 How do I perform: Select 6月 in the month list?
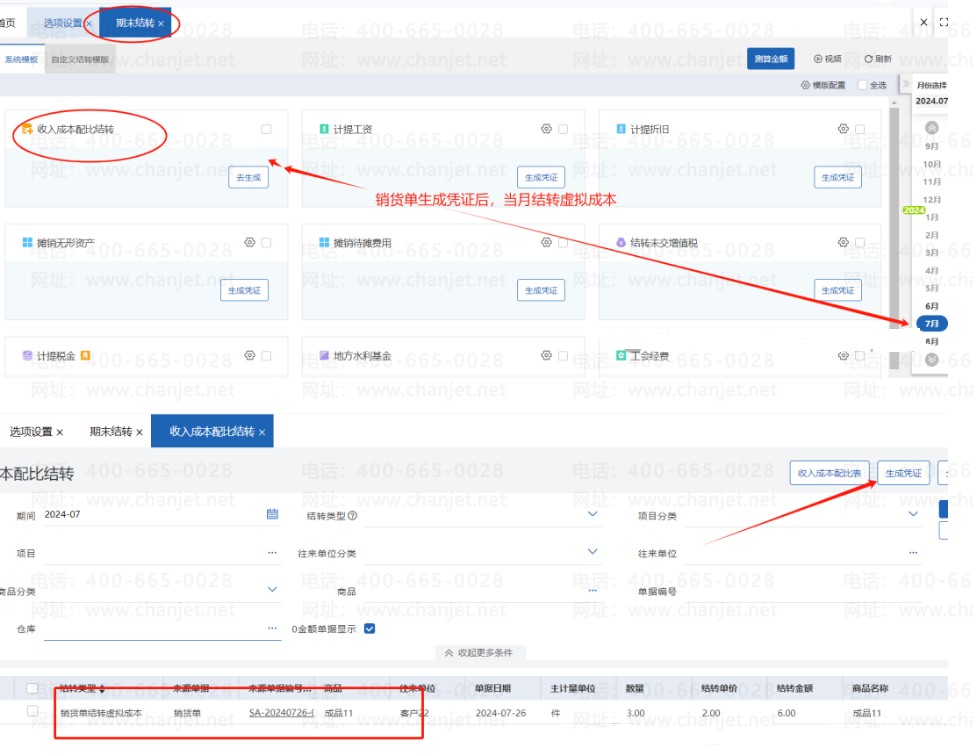pyautogui.click(x=931, y=306)
